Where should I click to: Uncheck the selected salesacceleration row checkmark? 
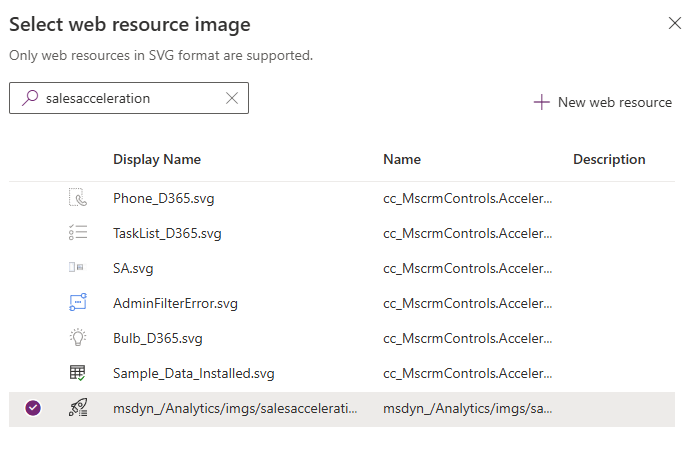tap(33, 408)
